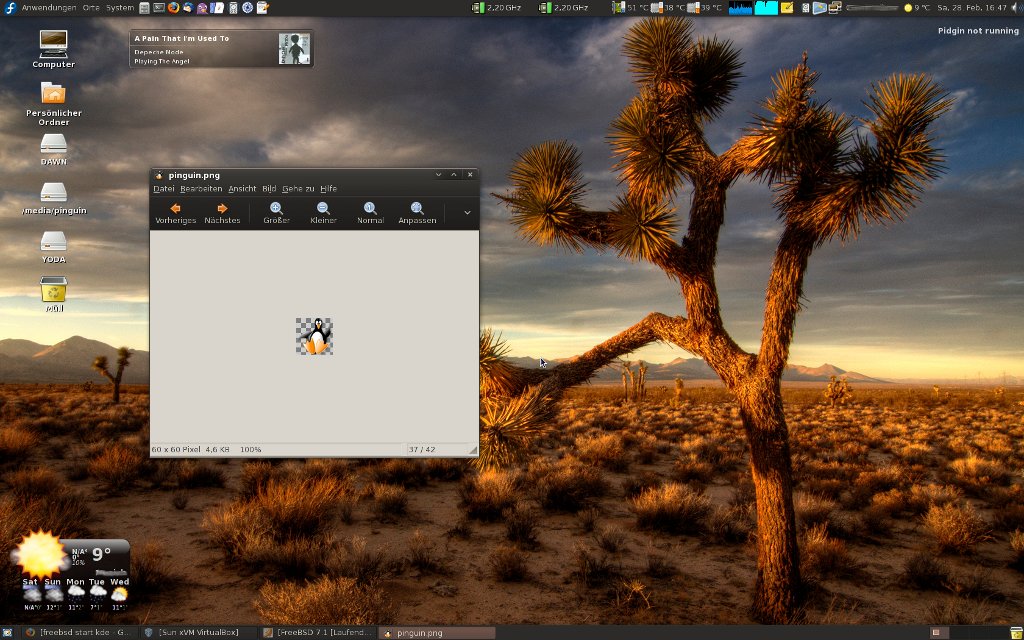Click the Vorheriges (previous image) arrow
This screenshot has height=640, width=1024.
coord(175,212)
